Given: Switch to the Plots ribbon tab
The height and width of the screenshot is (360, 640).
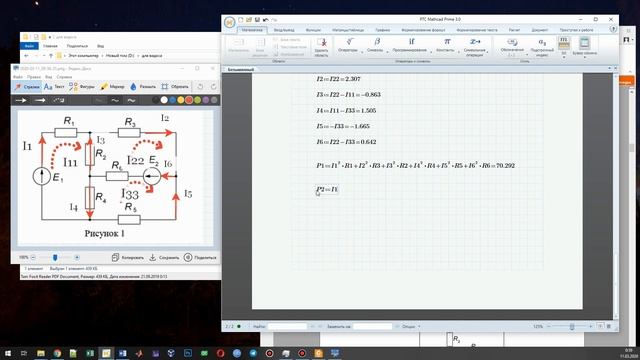Looking at the screenshot, I should (382, 30).
